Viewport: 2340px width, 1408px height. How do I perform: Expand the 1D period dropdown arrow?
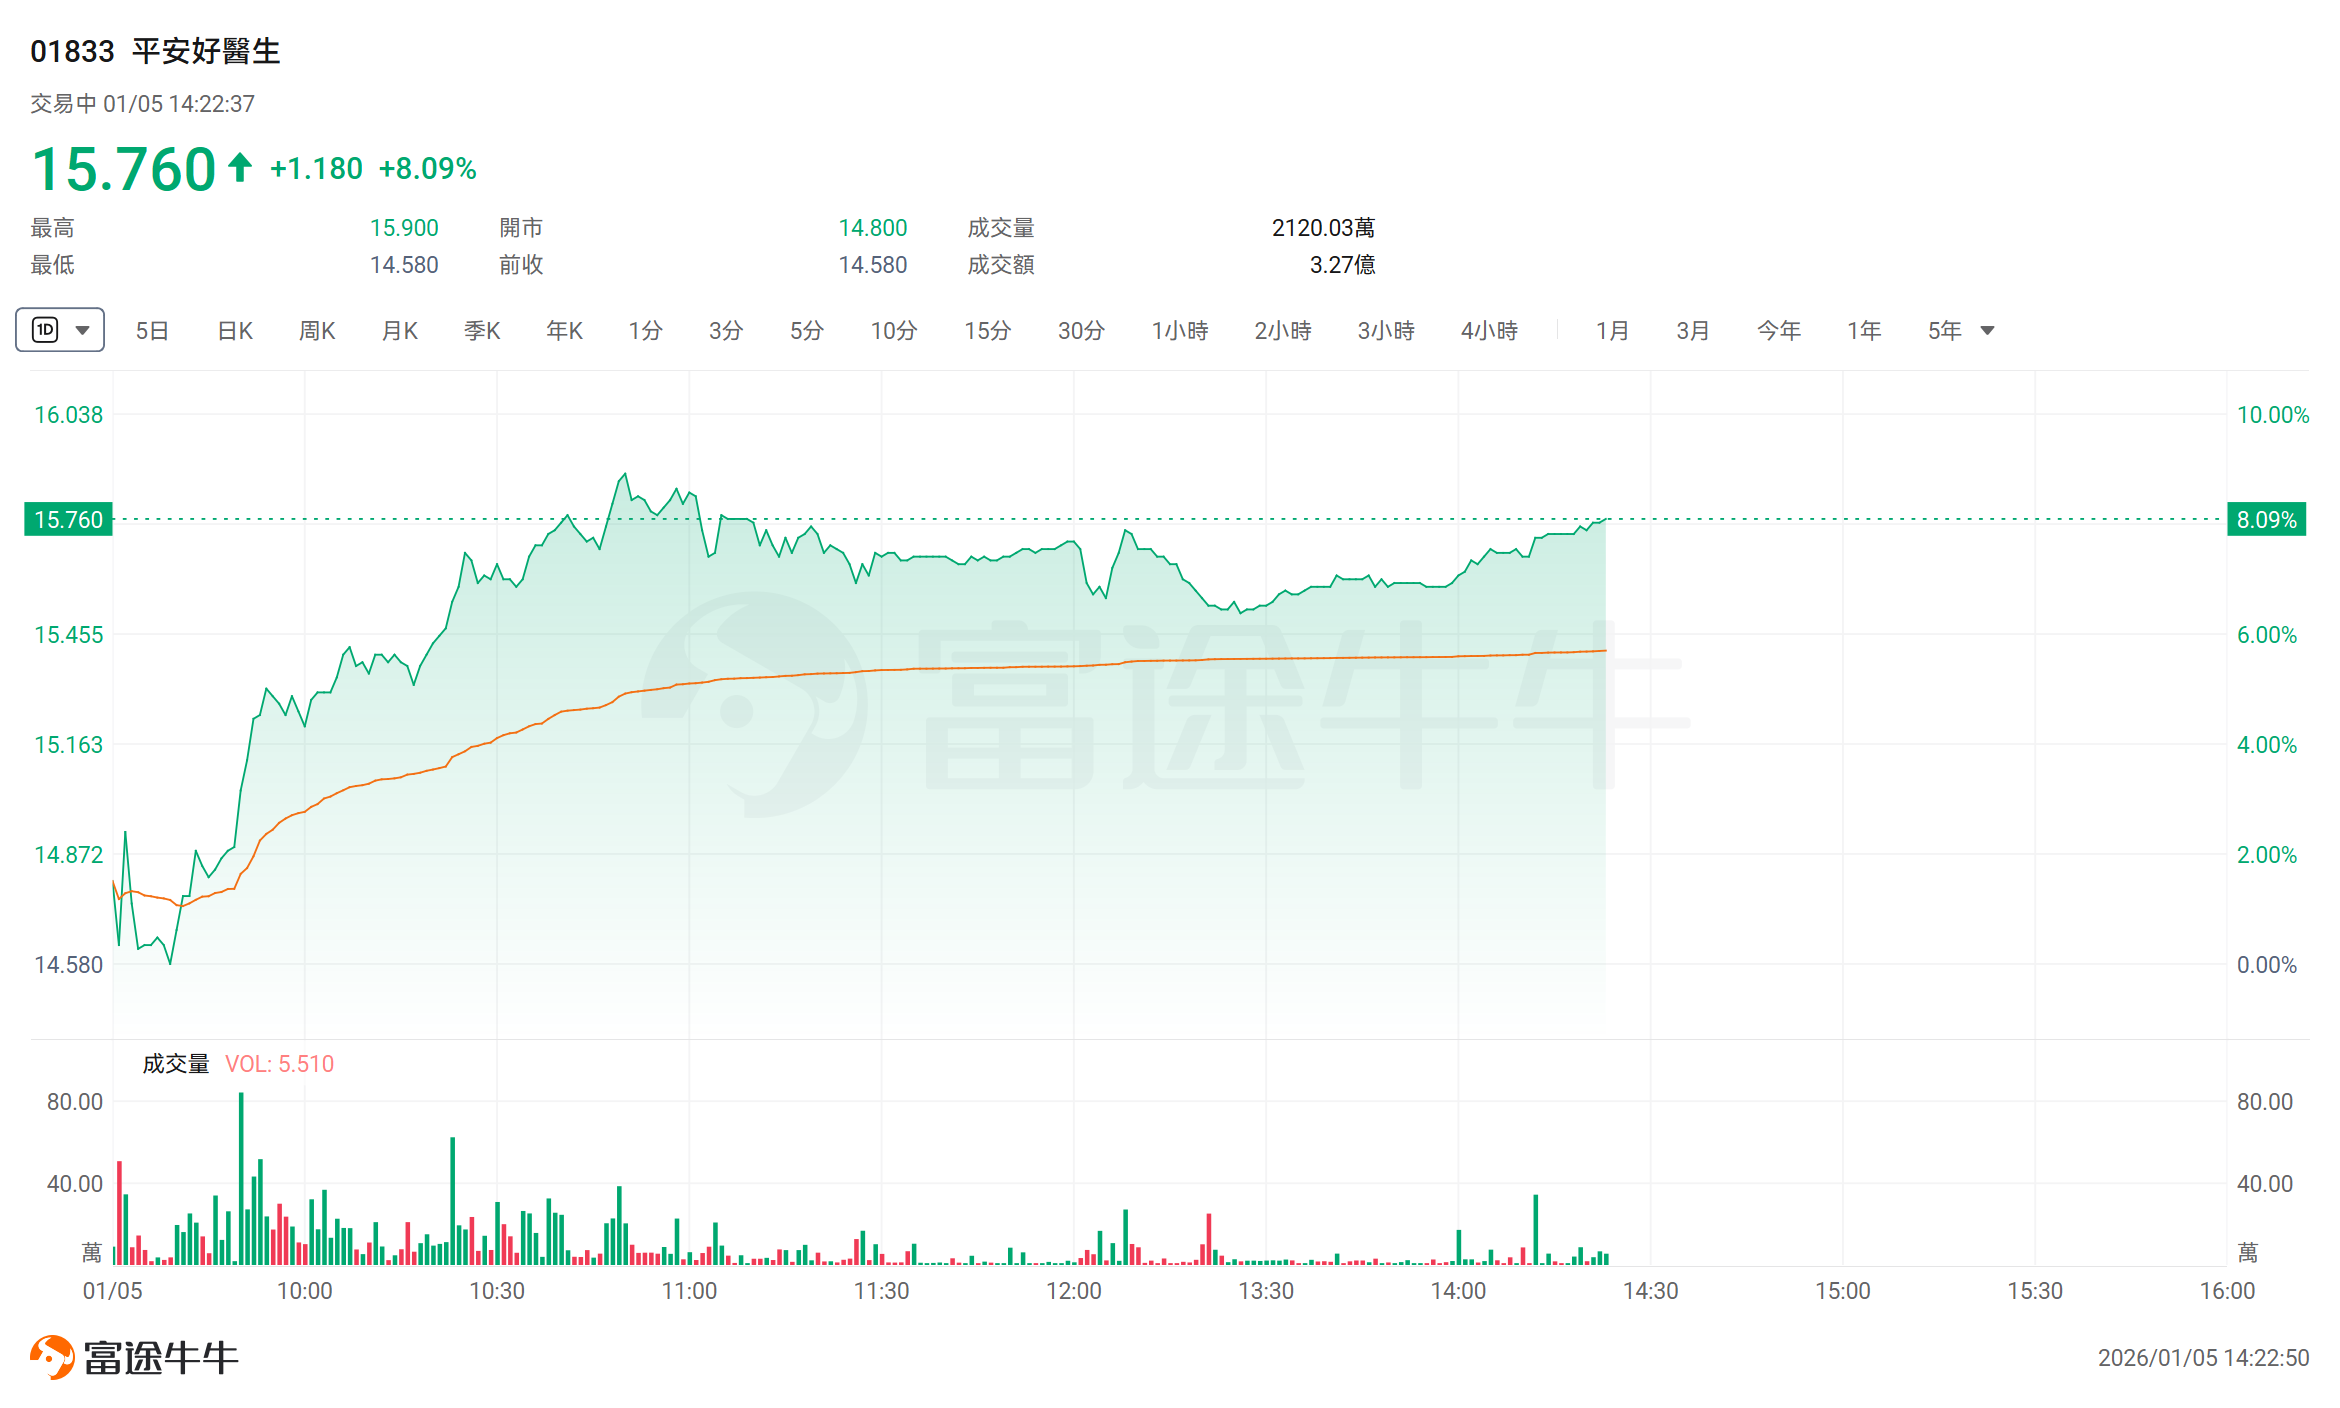tap(83, 330)
